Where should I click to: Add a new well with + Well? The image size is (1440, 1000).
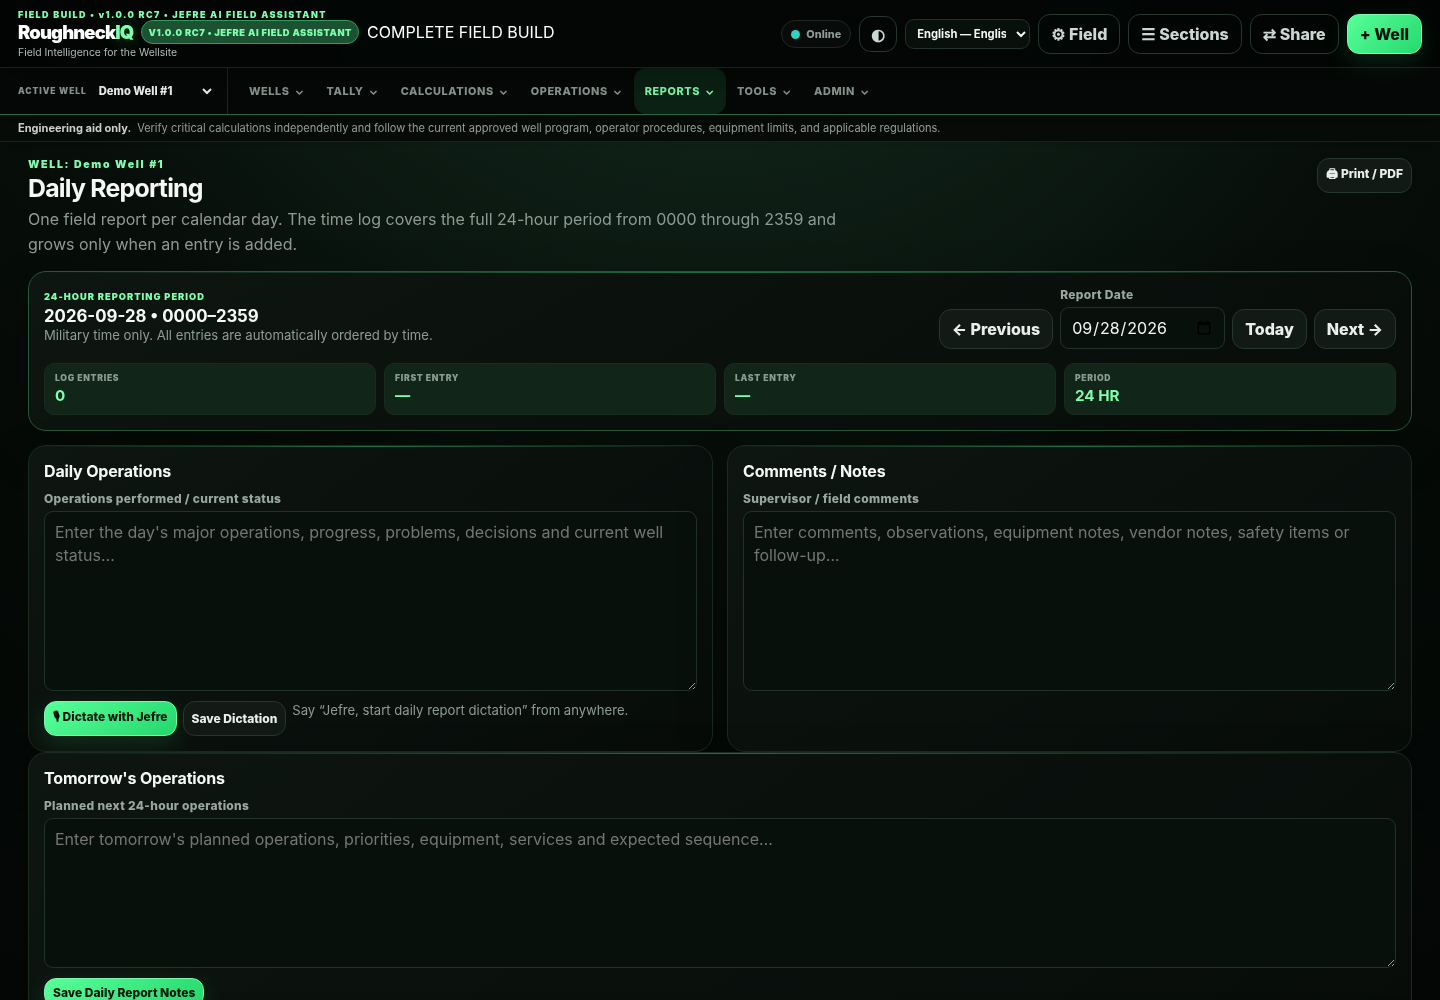point(1384,34)
